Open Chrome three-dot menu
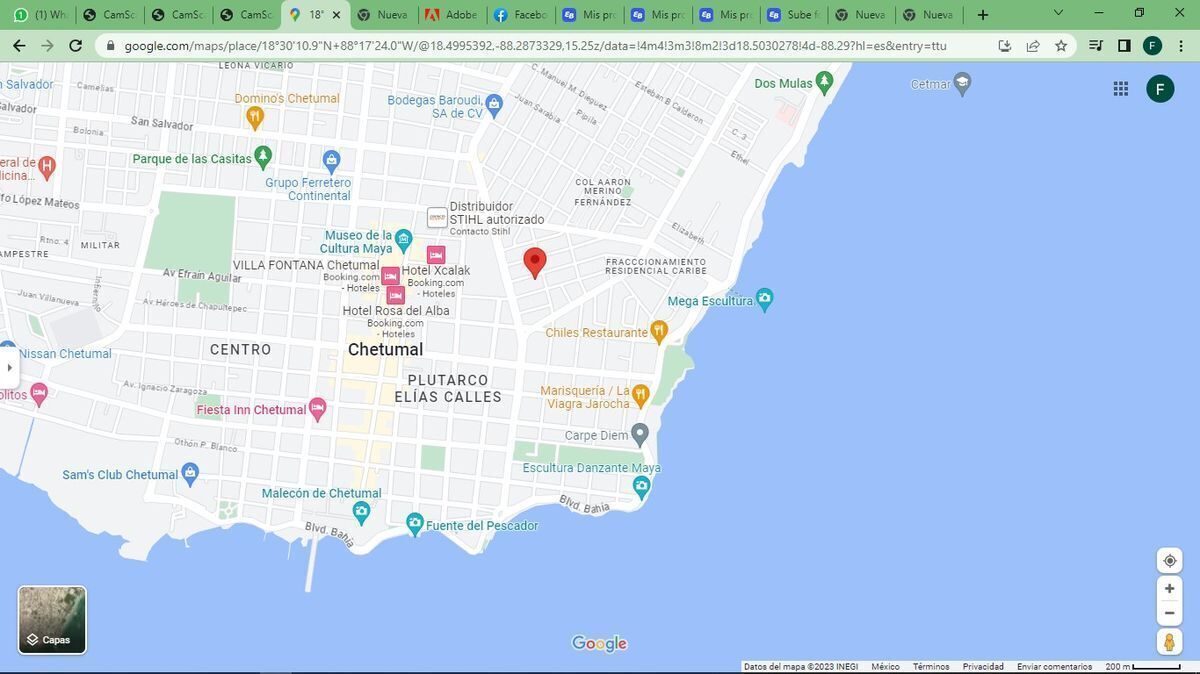 [x=1181, y=46]
